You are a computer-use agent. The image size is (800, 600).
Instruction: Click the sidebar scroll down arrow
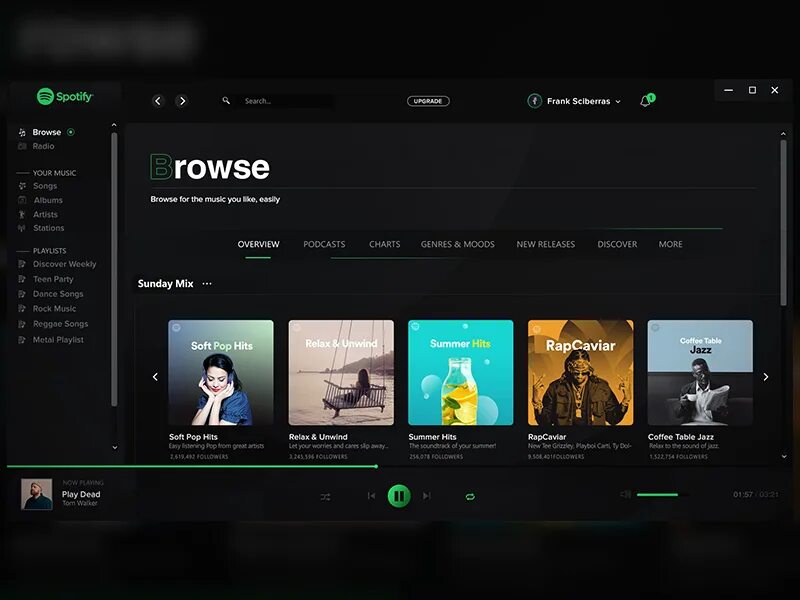(115, 447)
